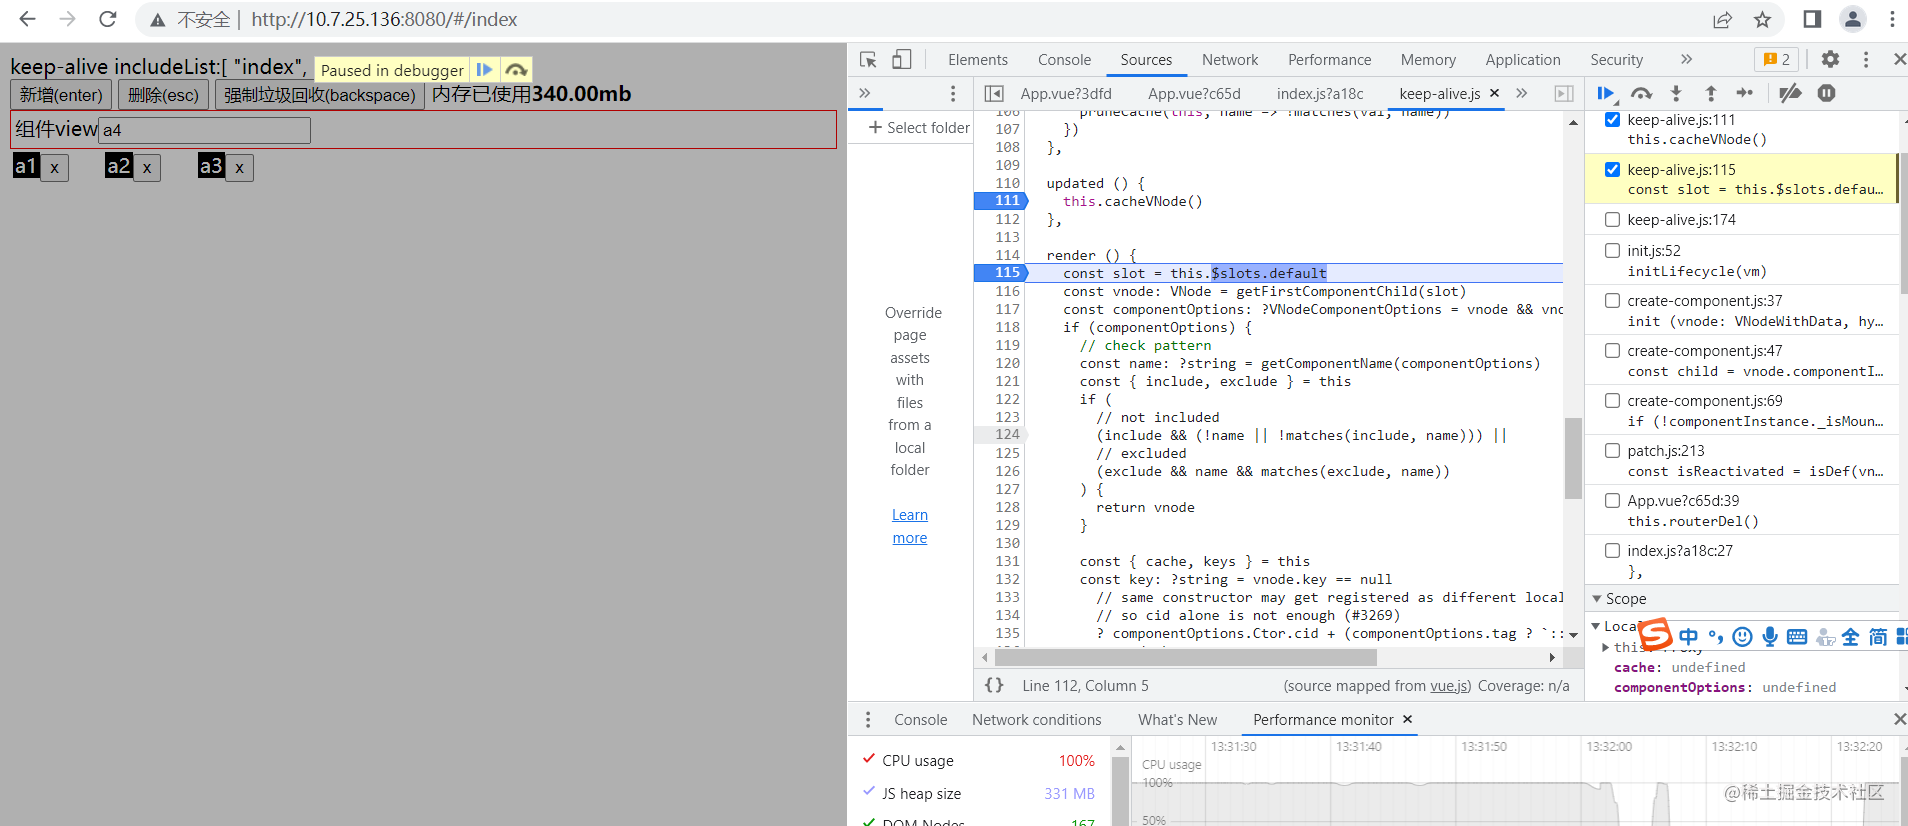Collapse the Local scope group
1908x826 pixels.
1595,626
